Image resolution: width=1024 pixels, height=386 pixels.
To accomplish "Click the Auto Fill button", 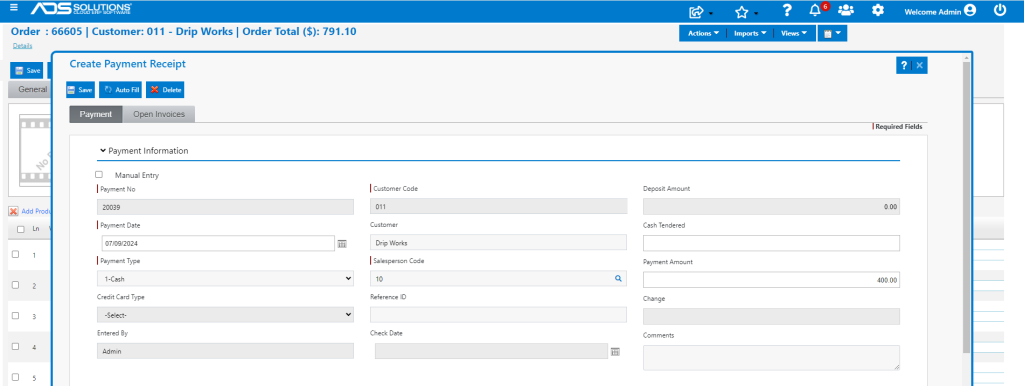I will [120, 89].
